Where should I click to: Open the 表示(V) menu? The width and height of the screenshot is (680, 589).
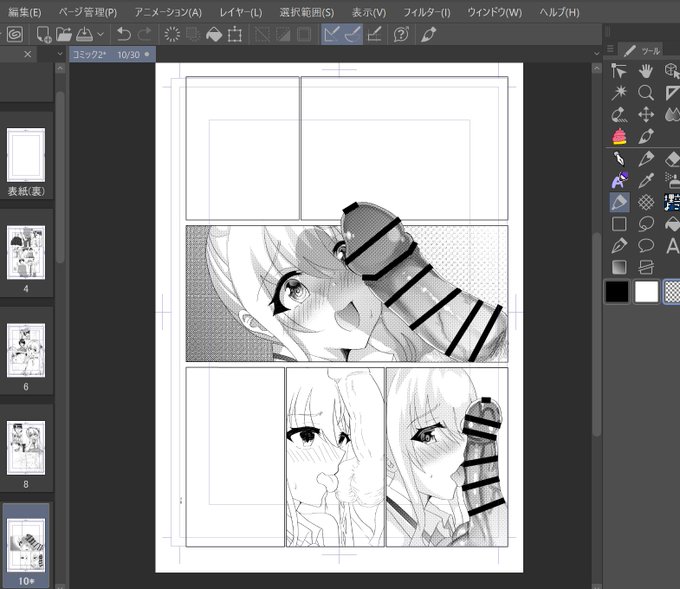click(369, 13)
